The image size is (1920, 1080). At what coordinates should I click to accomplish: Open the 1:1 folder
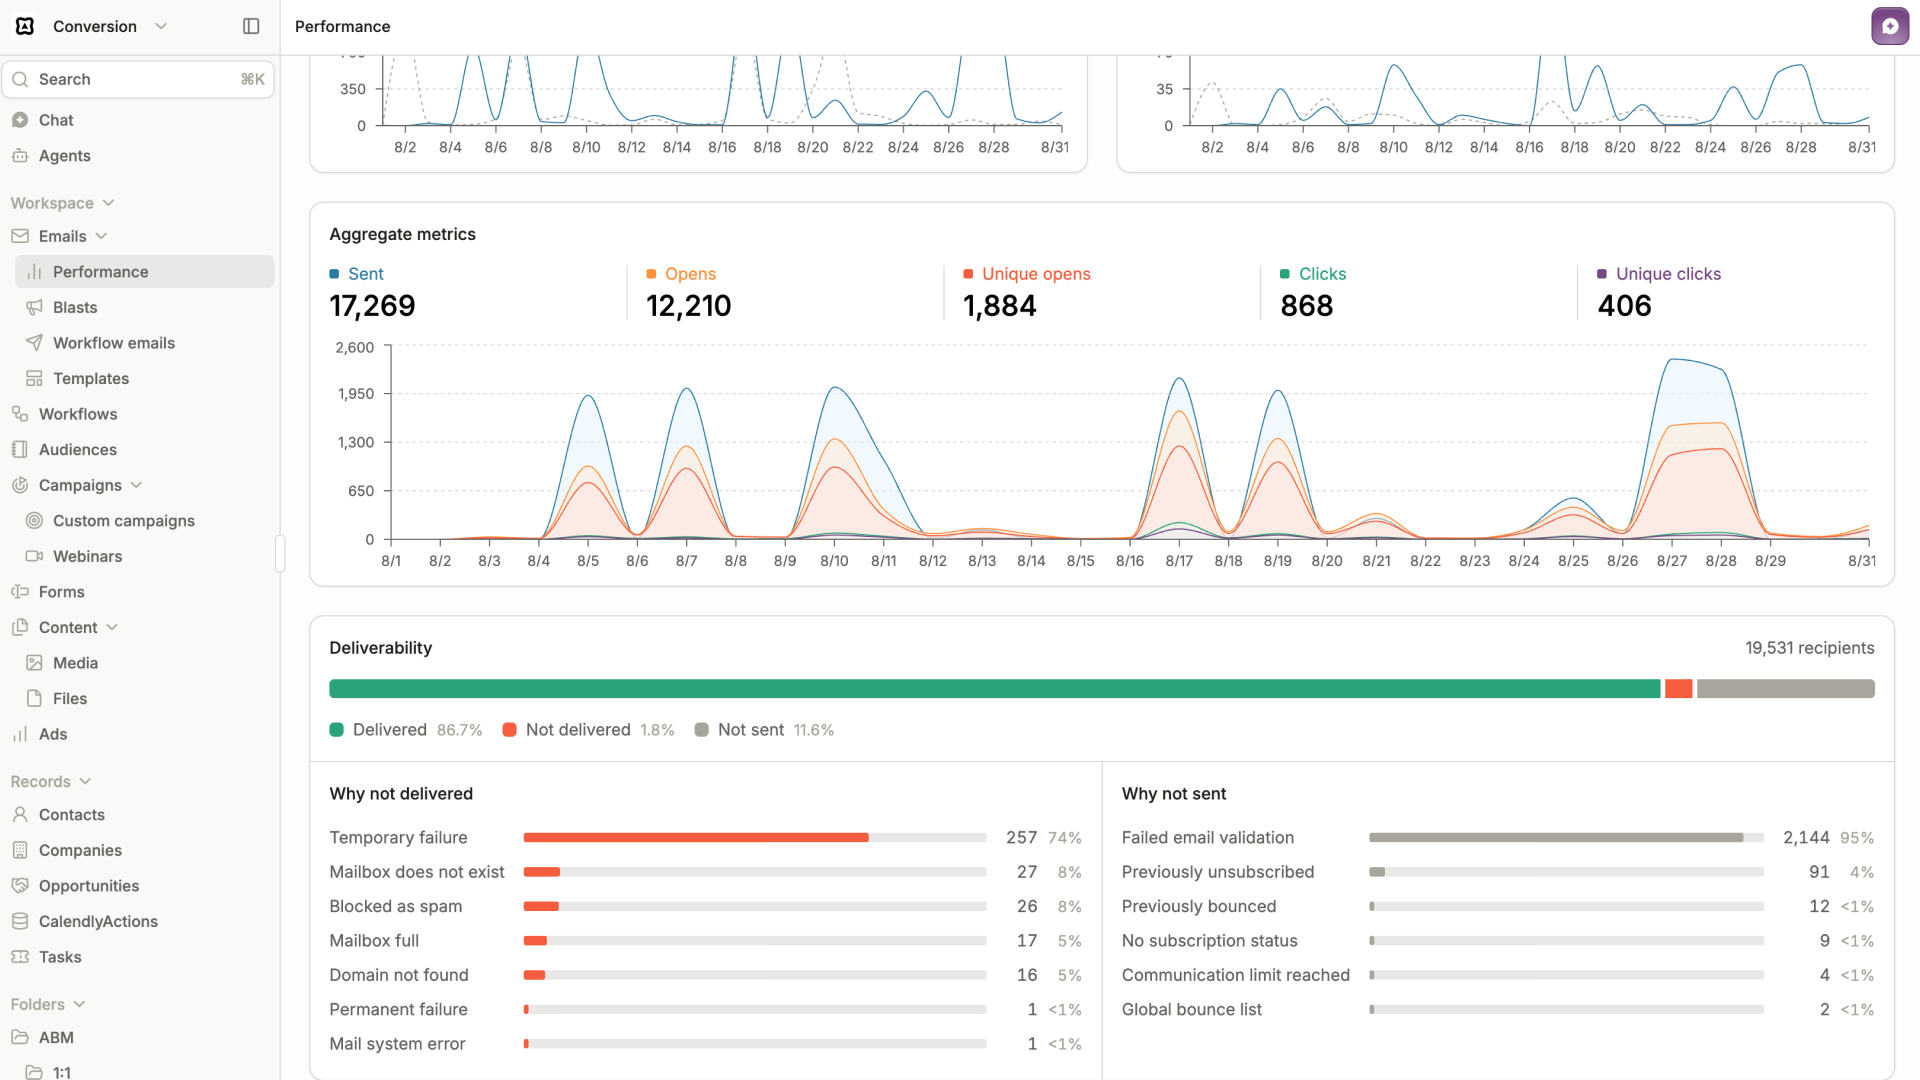(145, 1072)
